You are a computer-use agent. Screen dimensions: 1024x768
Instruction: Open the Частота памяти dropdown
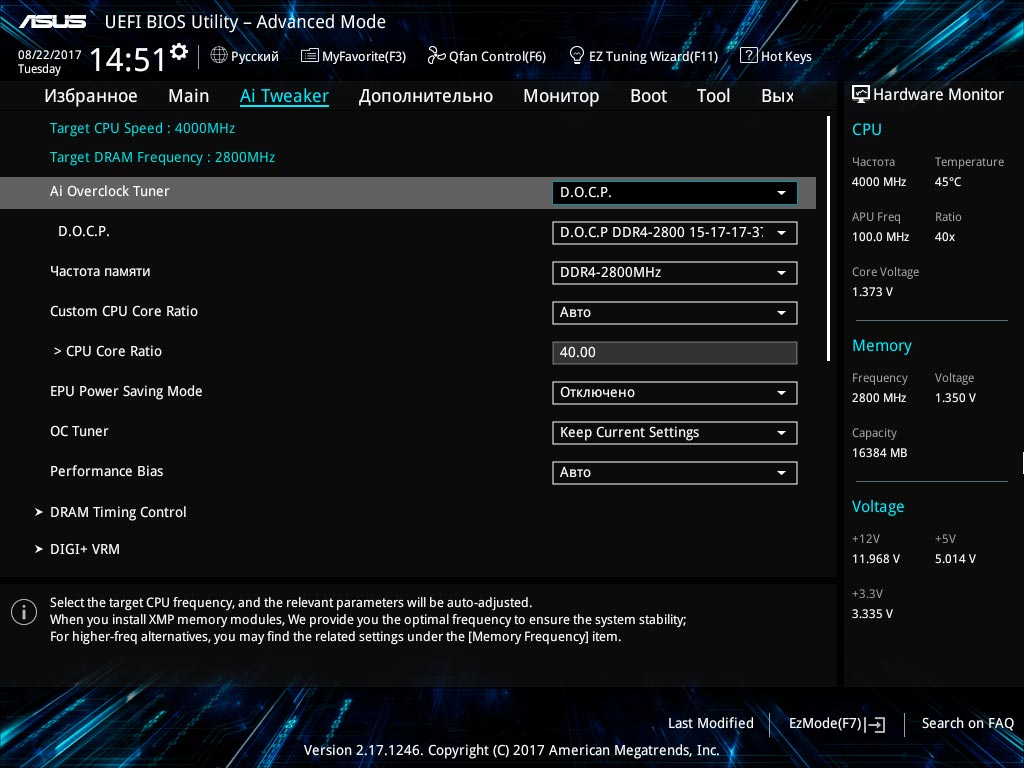click(x=675, y=273)
